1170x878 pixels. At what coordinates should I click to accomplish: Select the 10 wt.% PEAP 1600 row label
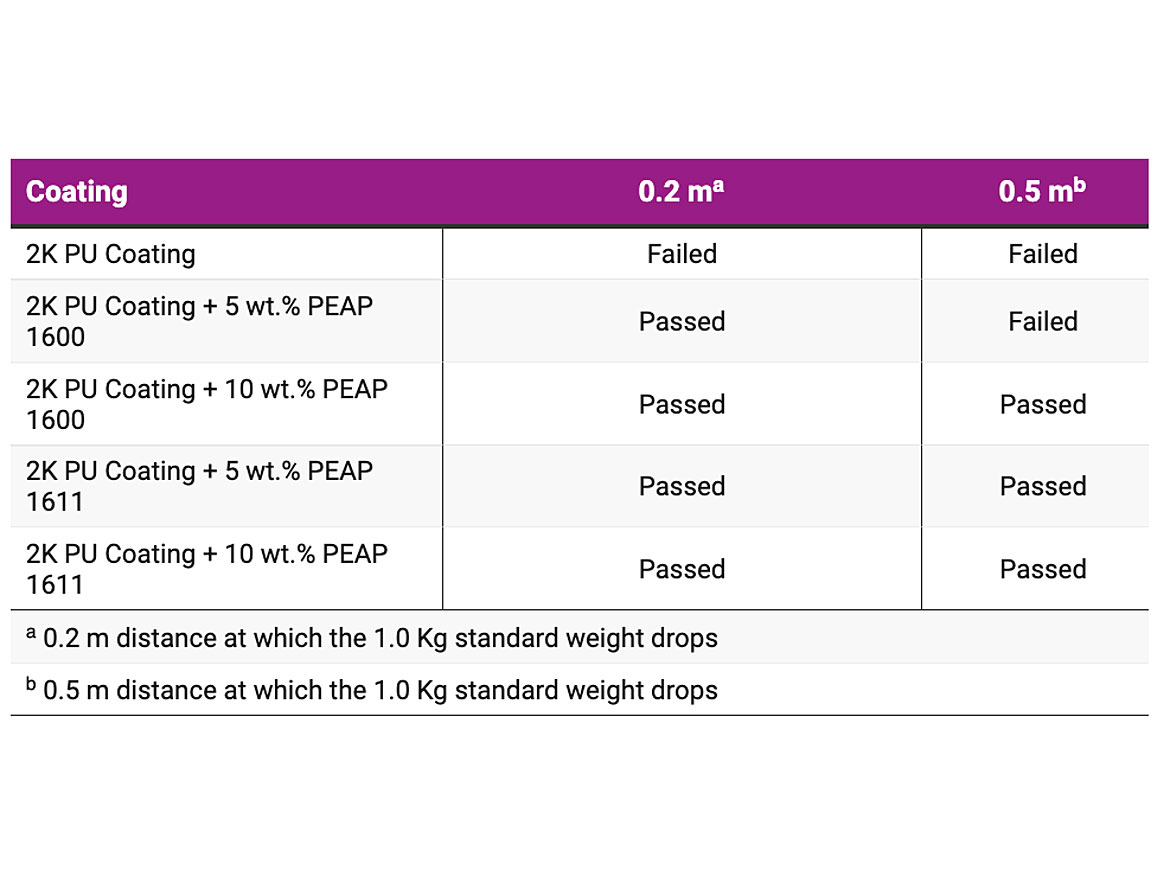[207, 404]
